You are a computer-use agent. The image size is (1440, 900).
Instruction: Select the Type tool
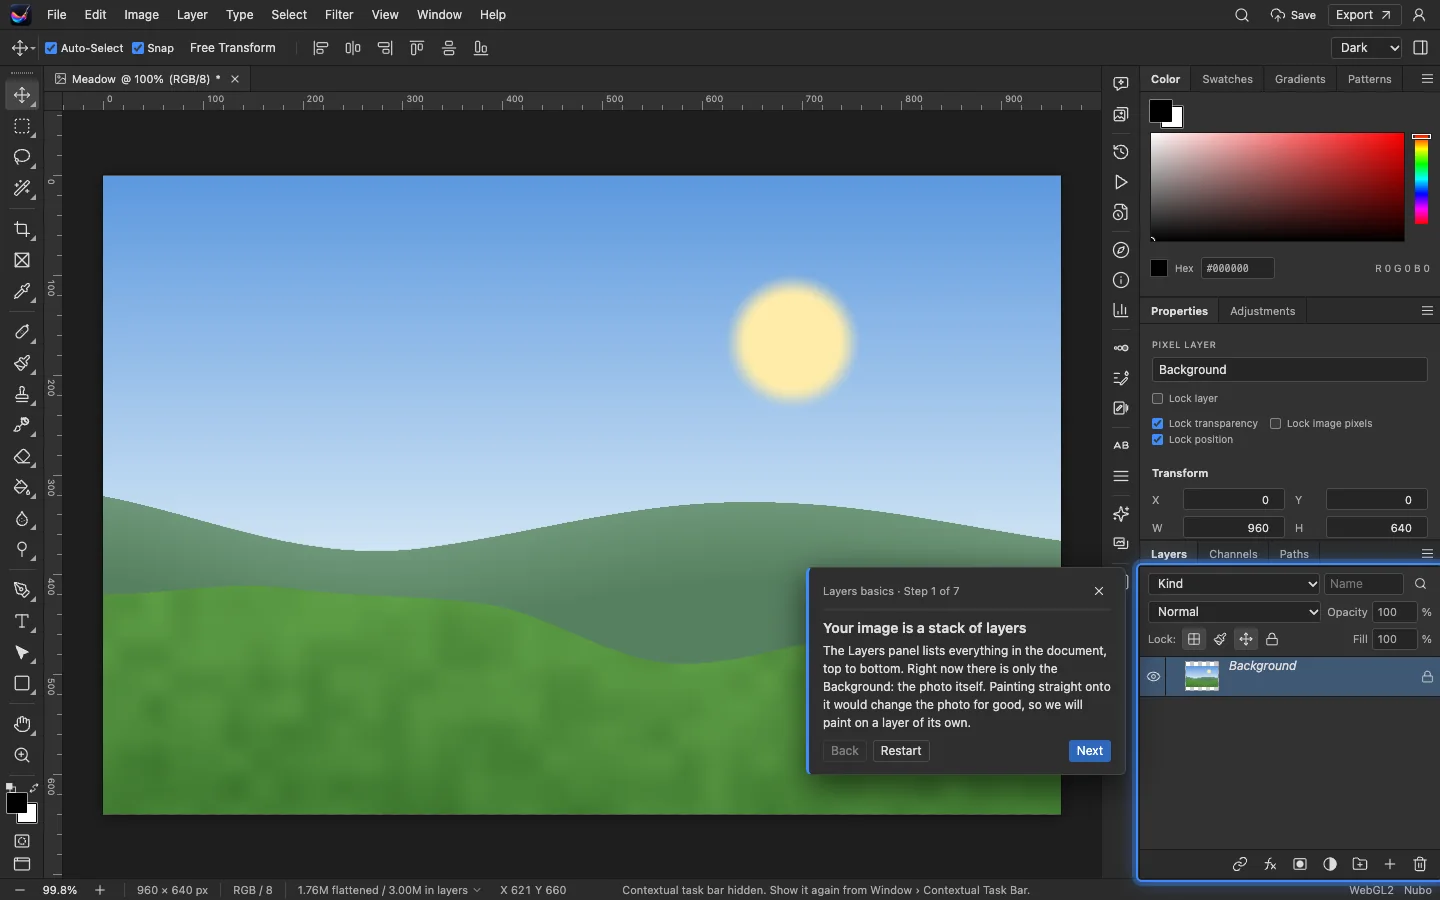(22, 621)
